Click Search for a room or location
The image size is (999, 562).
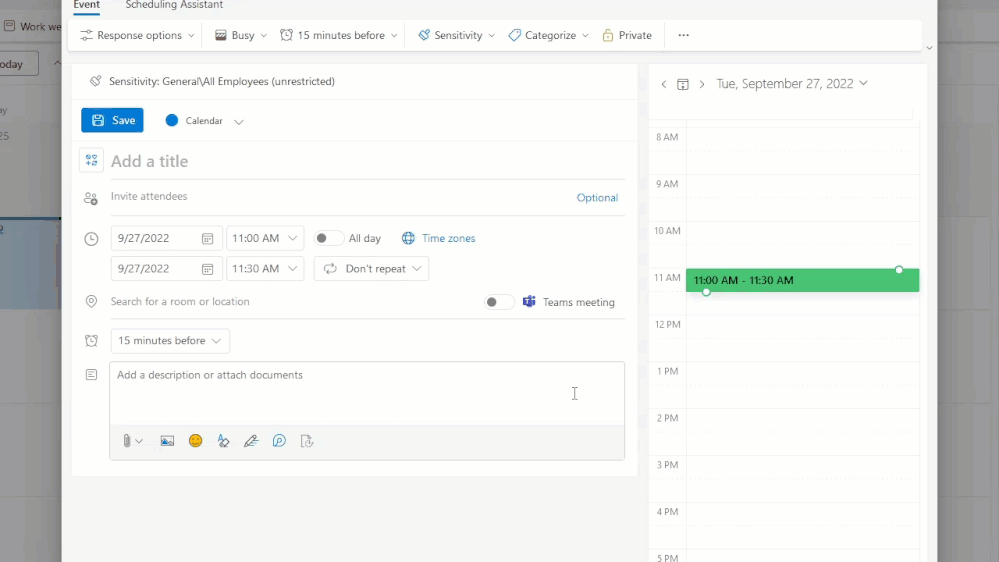pyautogui.click(x=293, y=301)
